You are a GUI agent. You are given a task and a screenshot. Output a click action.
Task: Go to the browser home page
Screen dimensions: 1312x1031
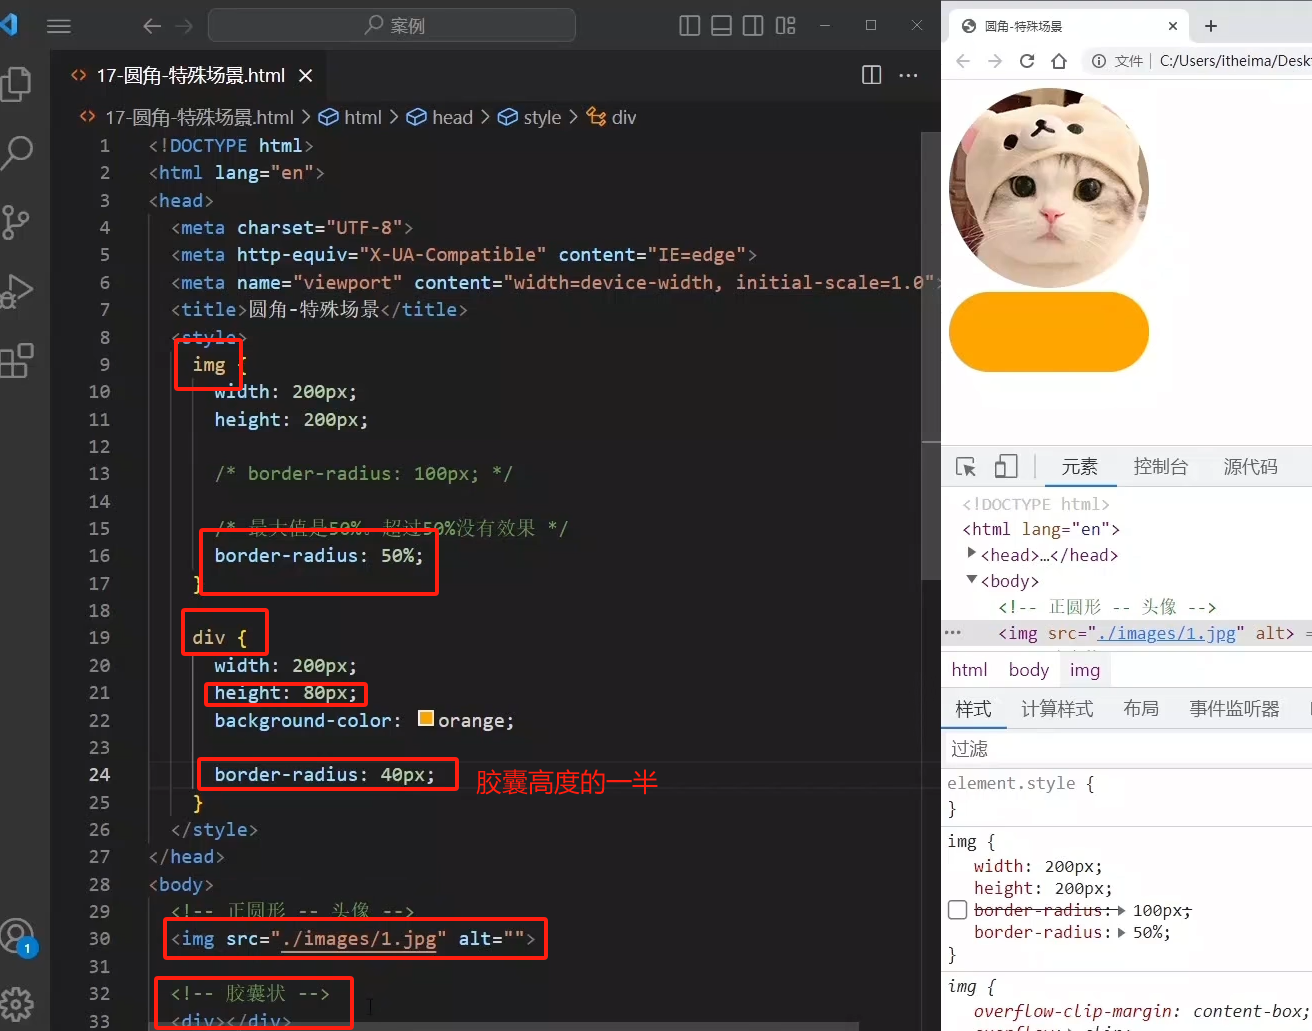coord(1059,61)
